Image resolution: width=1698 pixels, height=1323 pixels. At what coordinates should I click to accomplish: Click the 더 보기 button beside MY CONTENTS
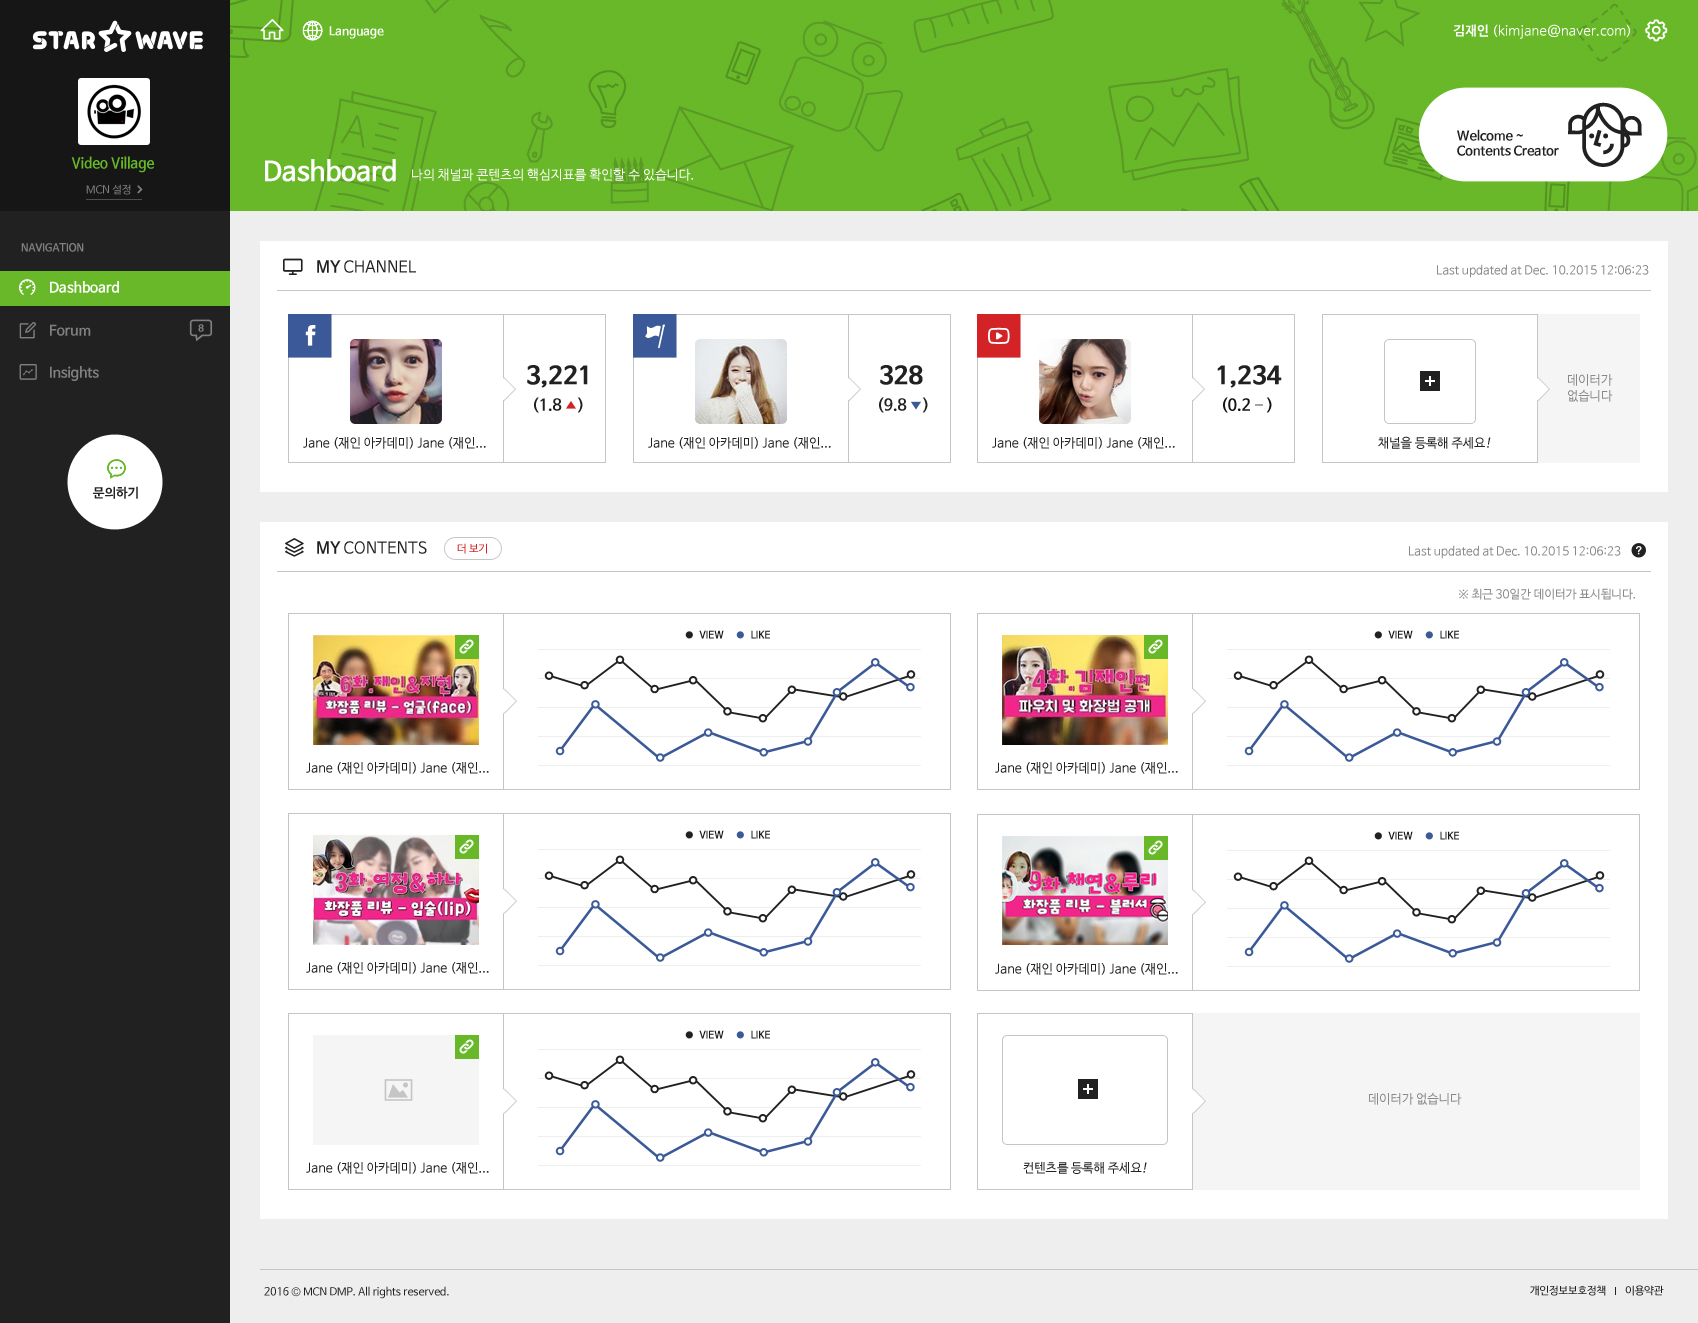[472, 548]
